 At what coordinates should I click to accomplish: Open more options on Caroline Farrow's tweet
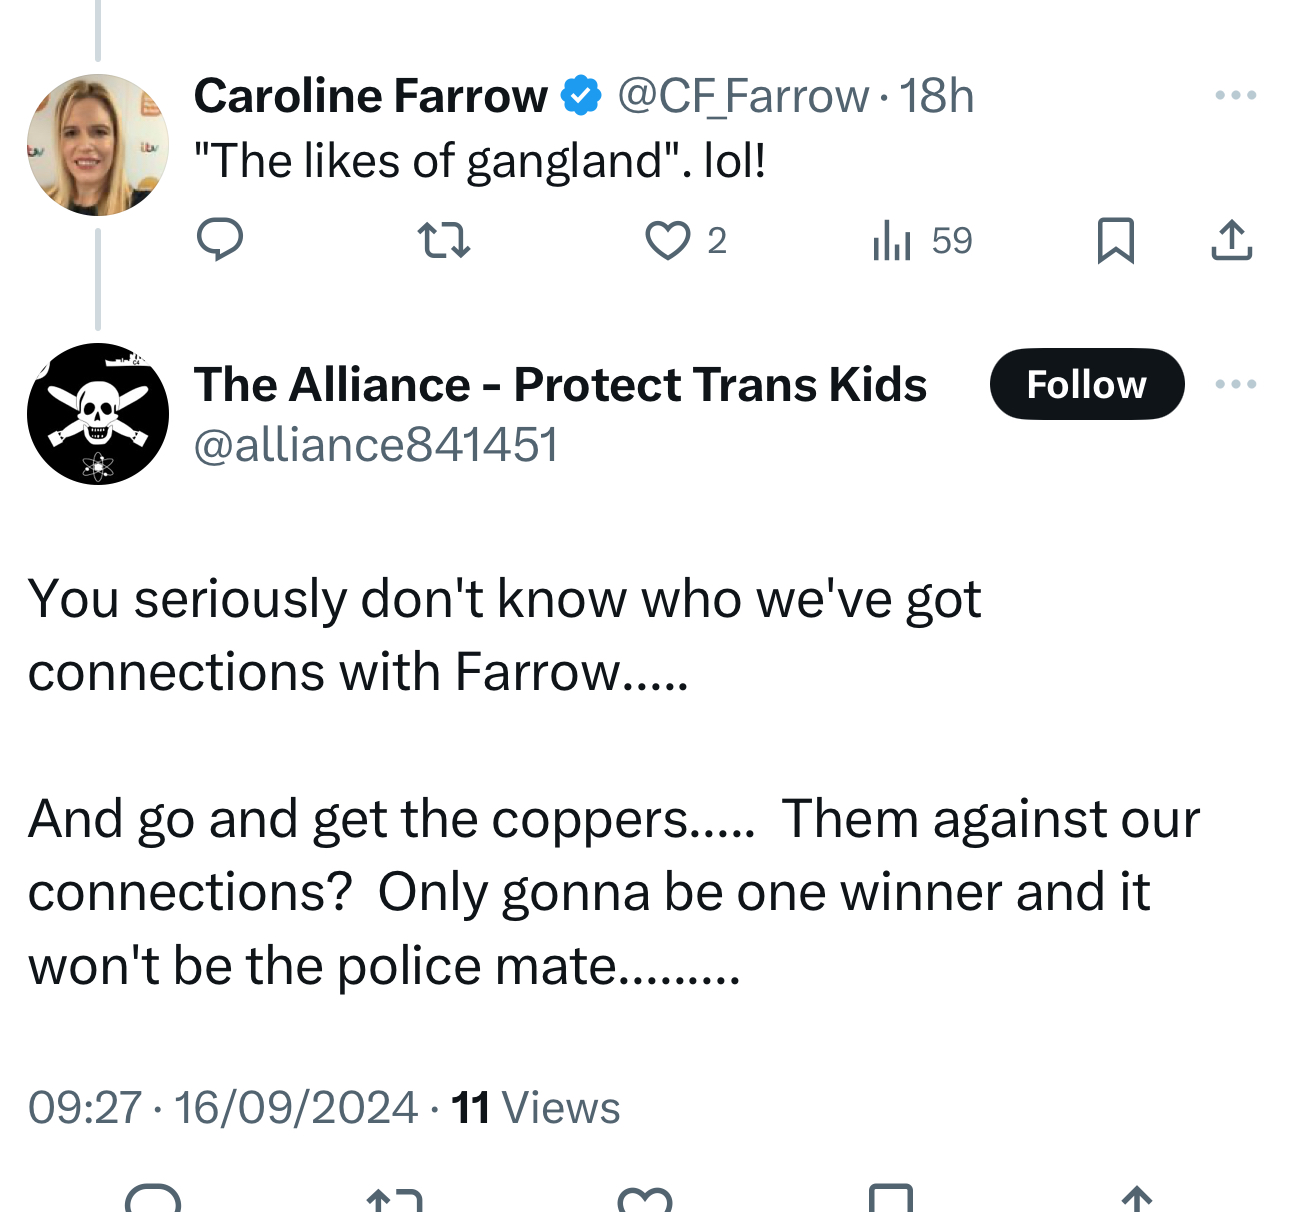(x=1235, y=96)
